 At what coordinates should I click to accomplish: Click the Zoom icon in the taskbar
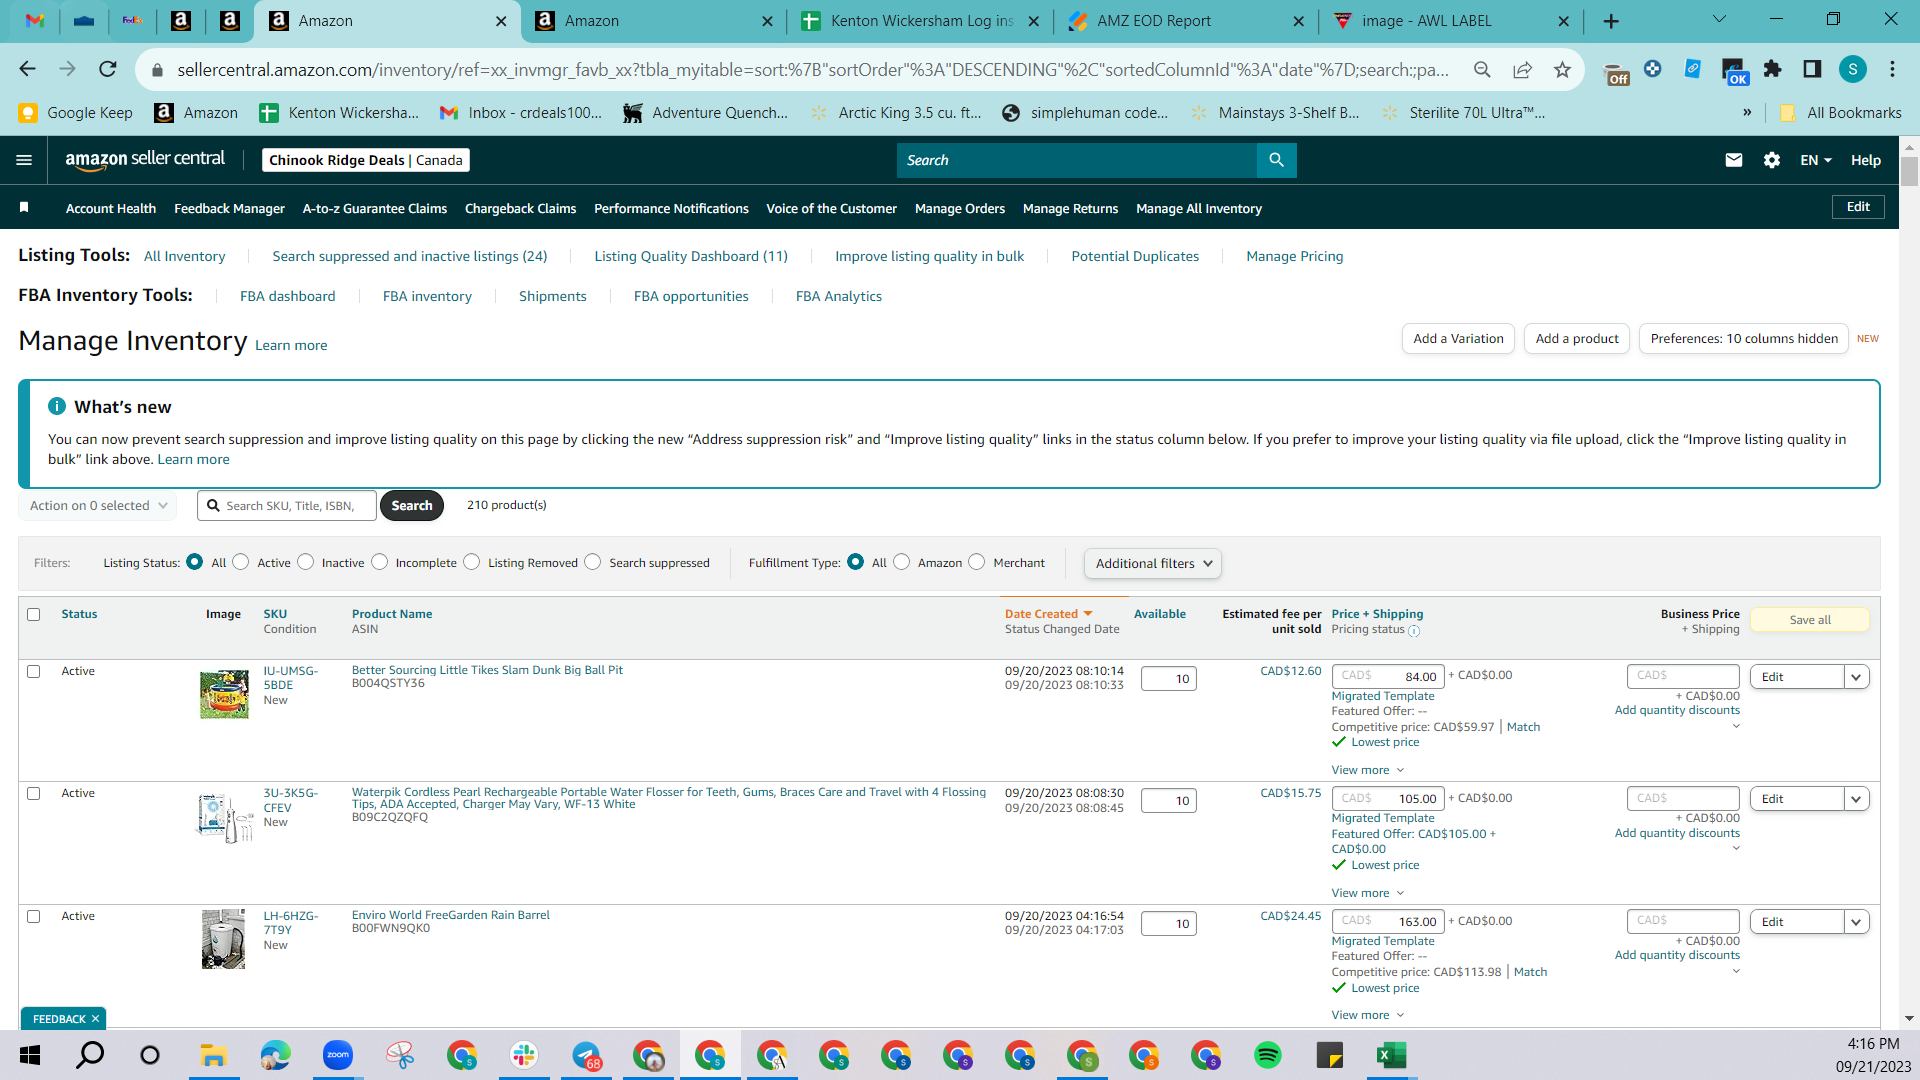[x=338, y=1055]
